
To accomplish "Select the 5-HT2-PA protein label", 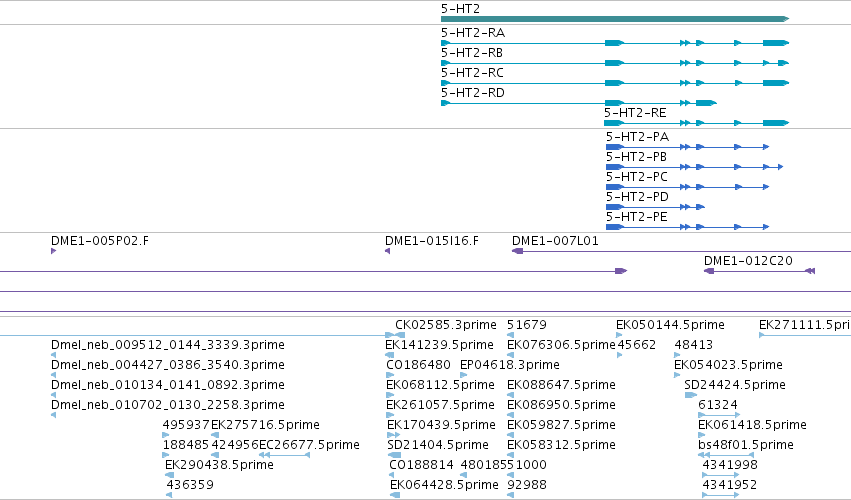I will coord(637,137).
